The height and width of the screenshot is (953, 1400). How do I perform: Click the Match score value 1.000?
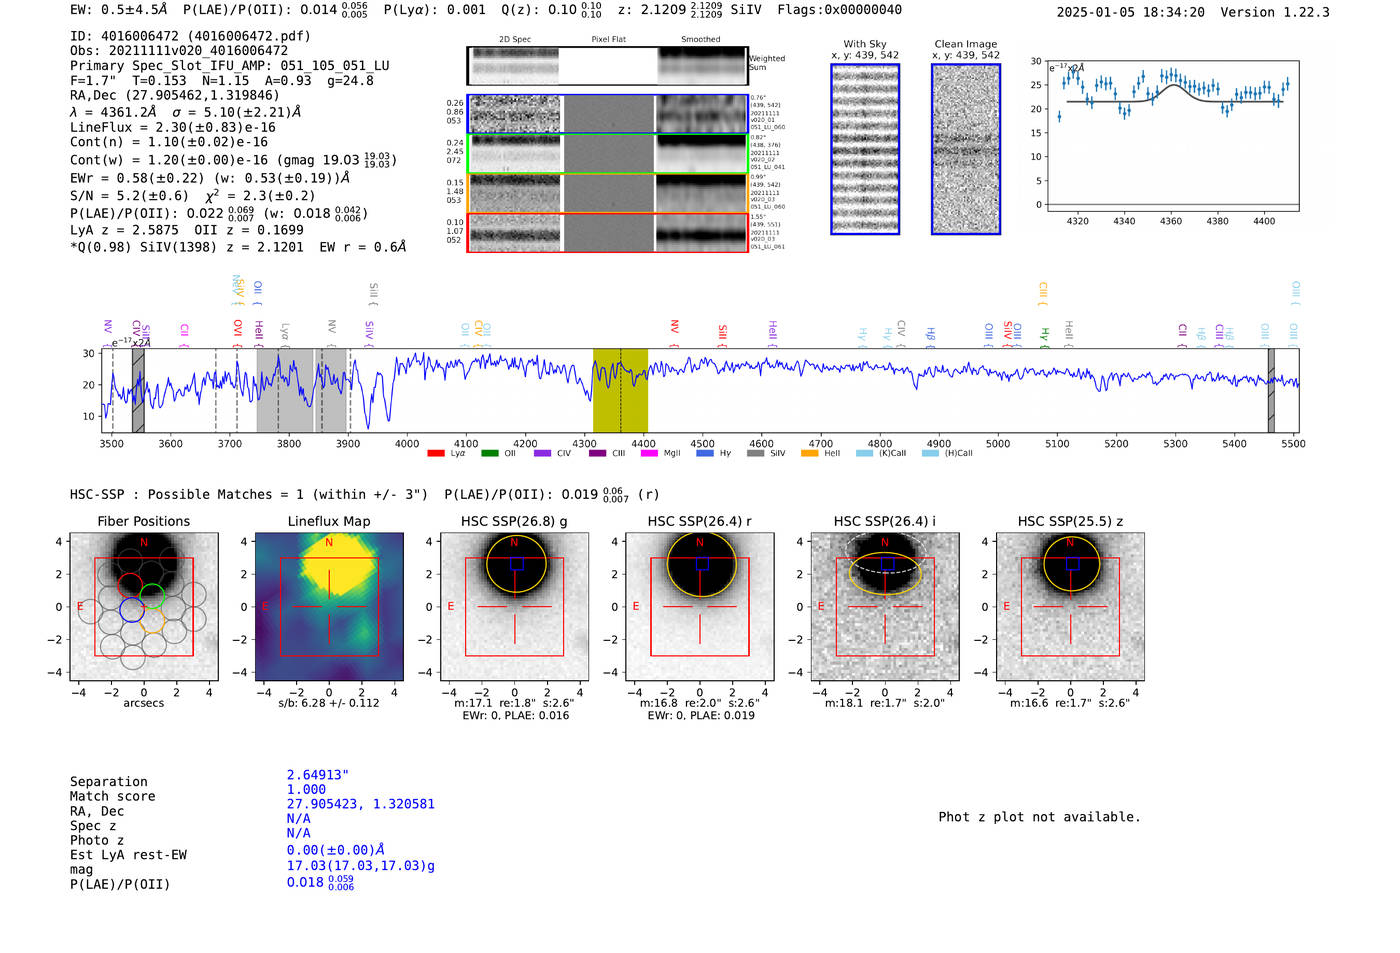click(x=306, y=789)
